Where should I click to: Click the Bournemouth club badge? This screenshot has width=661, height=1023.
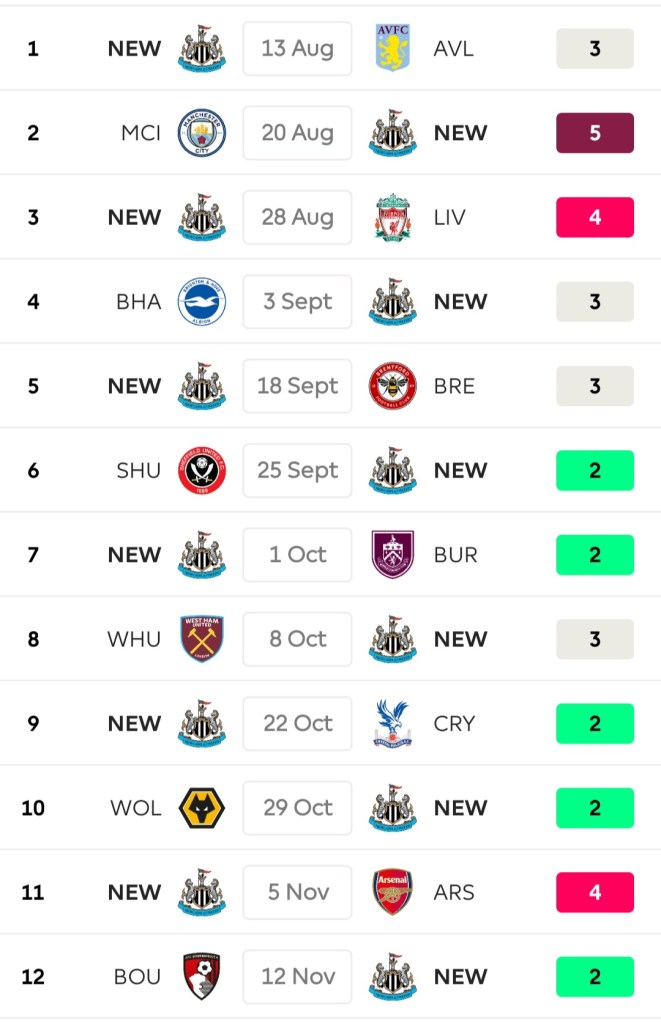point(201,976)
